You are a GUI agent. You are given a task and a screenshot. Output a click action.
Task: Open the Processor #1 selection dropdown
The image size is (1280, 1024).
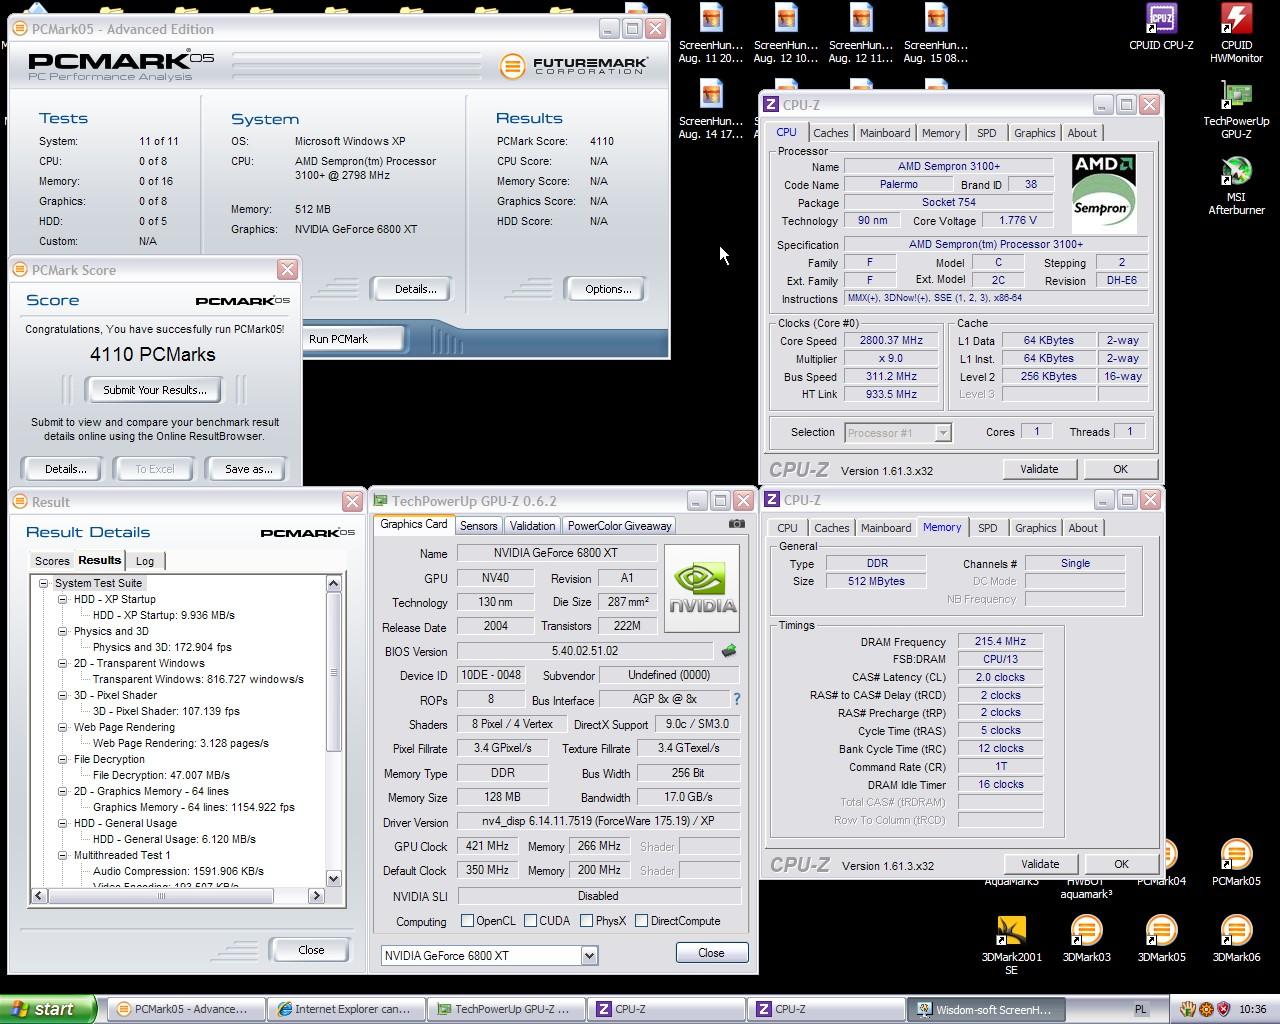coord(942,433)
